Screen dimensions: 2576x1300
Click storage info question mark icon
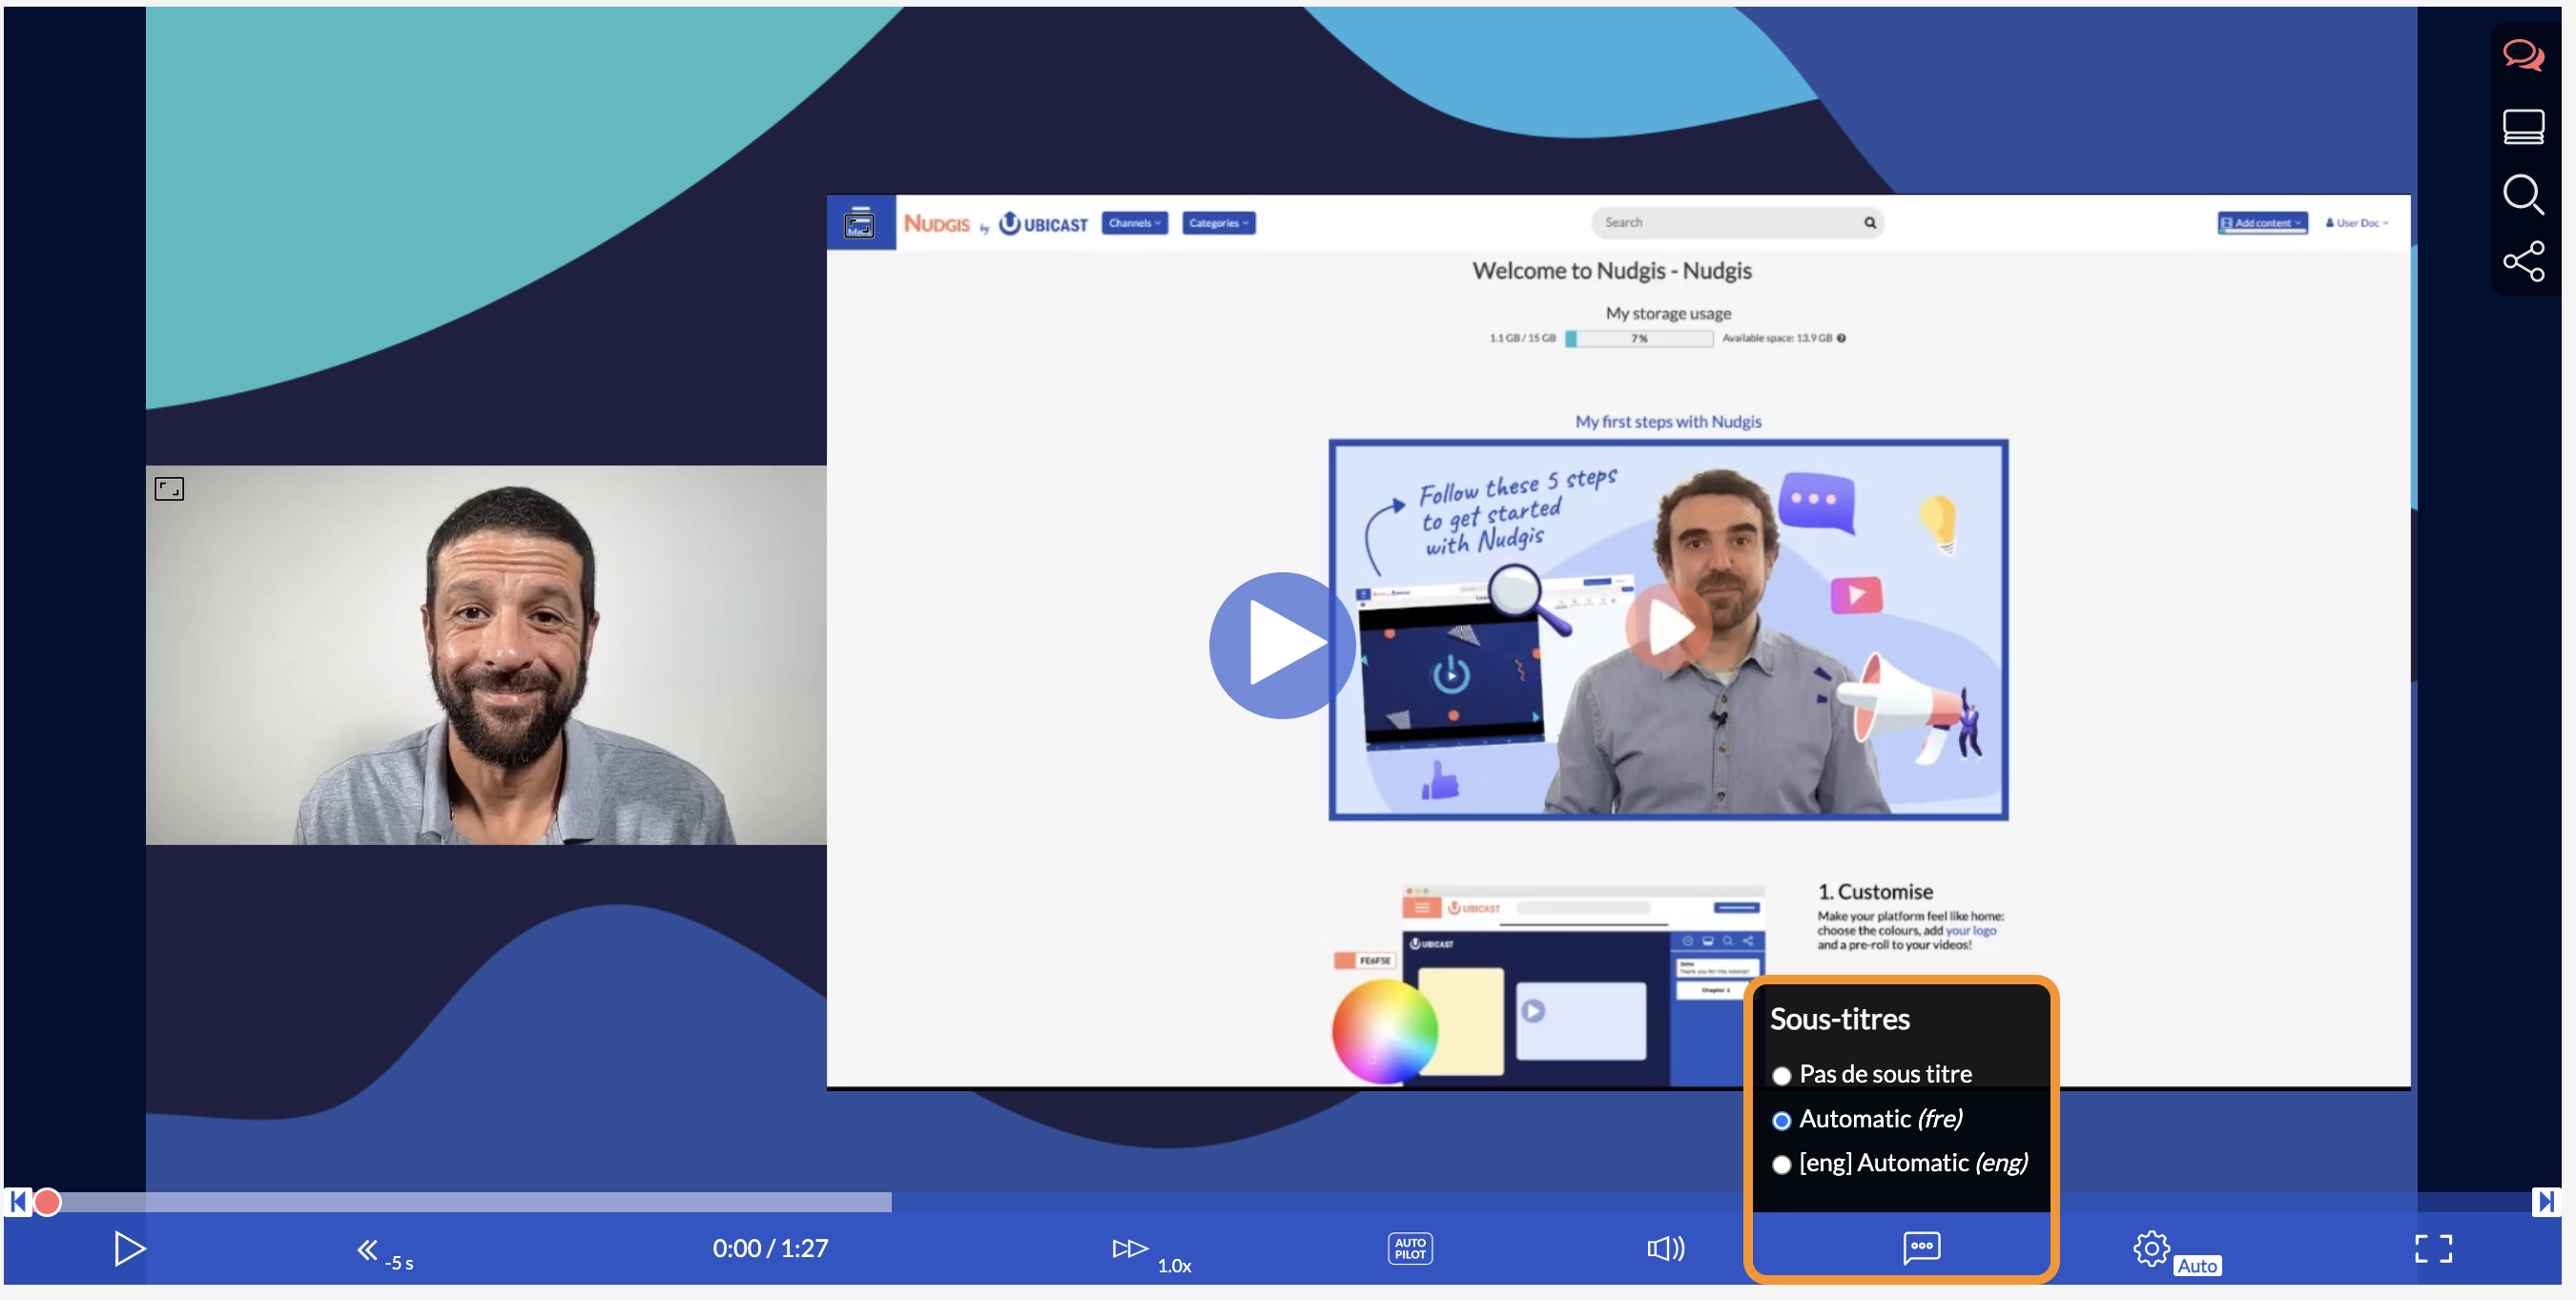1841,338
